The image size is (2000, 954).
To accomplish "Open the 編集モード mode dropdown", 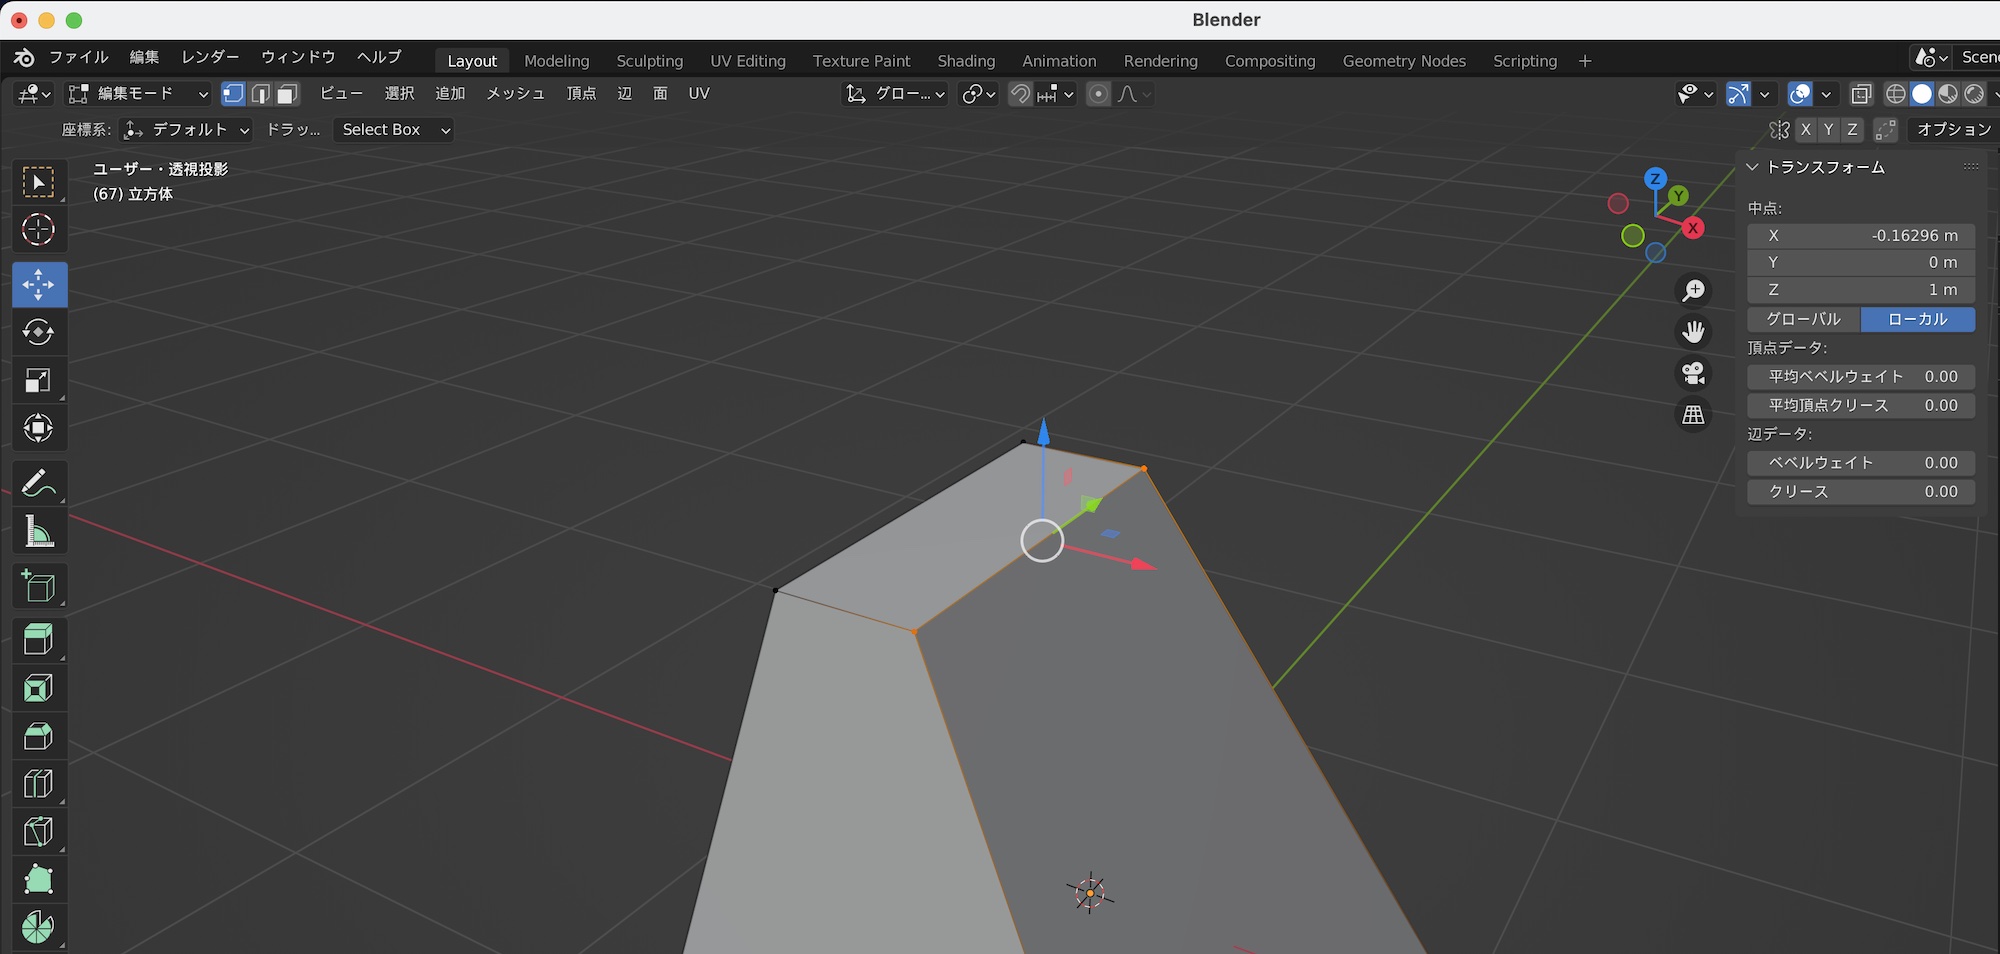I will tap(138, 94).
